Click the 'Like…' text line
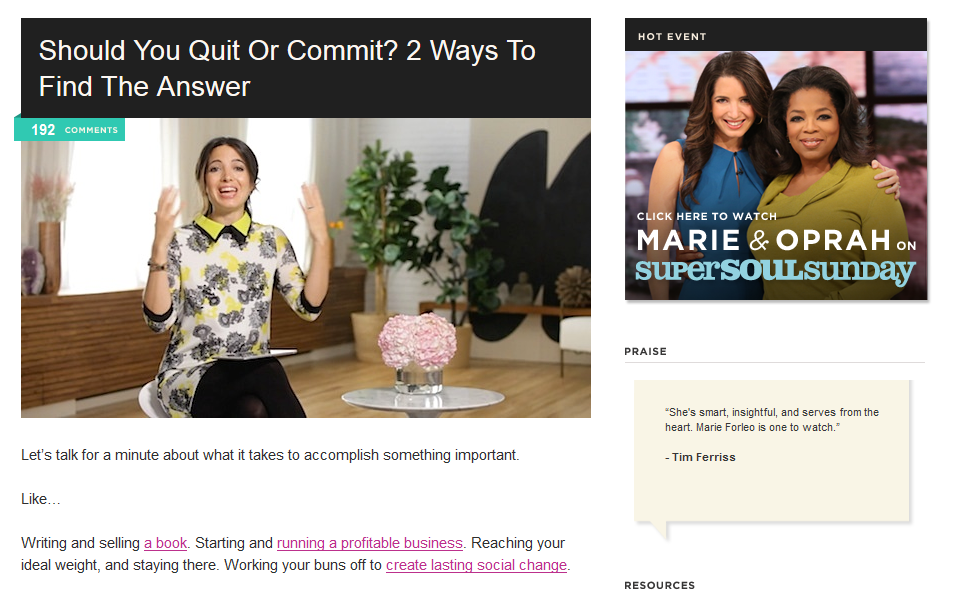 pos(41,499)
